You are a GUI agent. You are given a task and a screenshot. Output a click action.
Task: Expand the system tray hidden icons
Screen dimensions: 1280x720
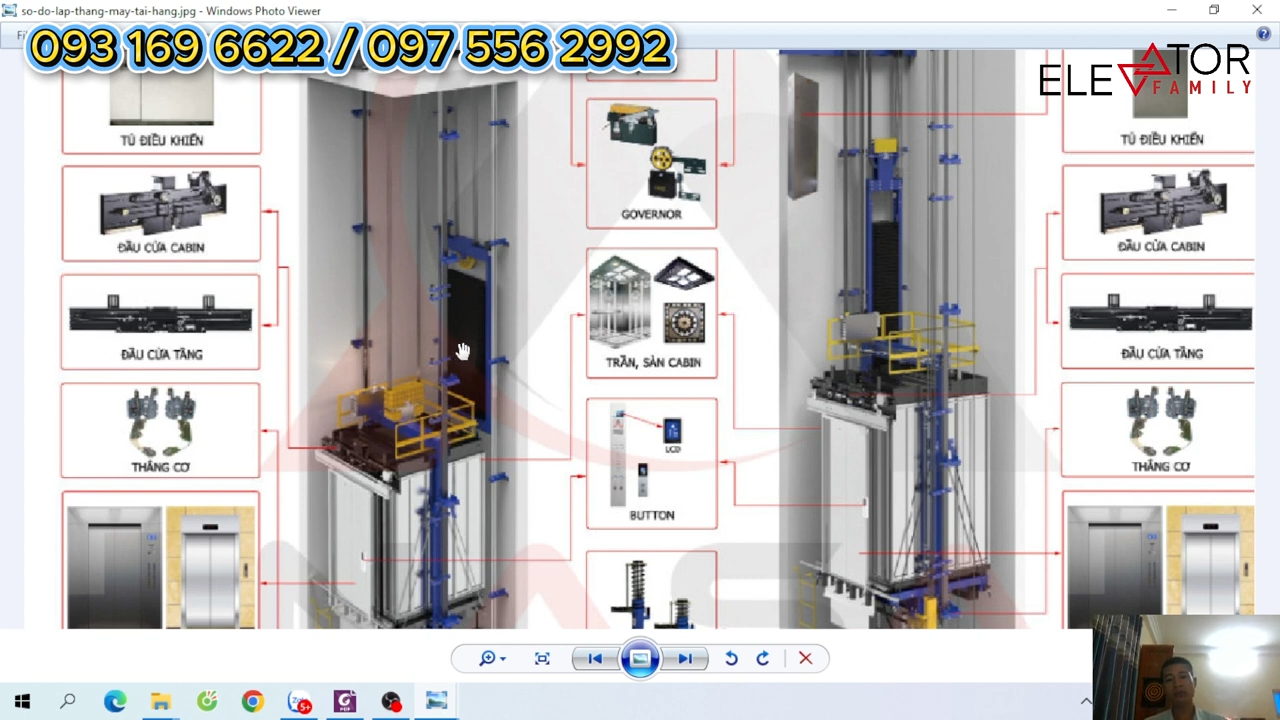1086,701
